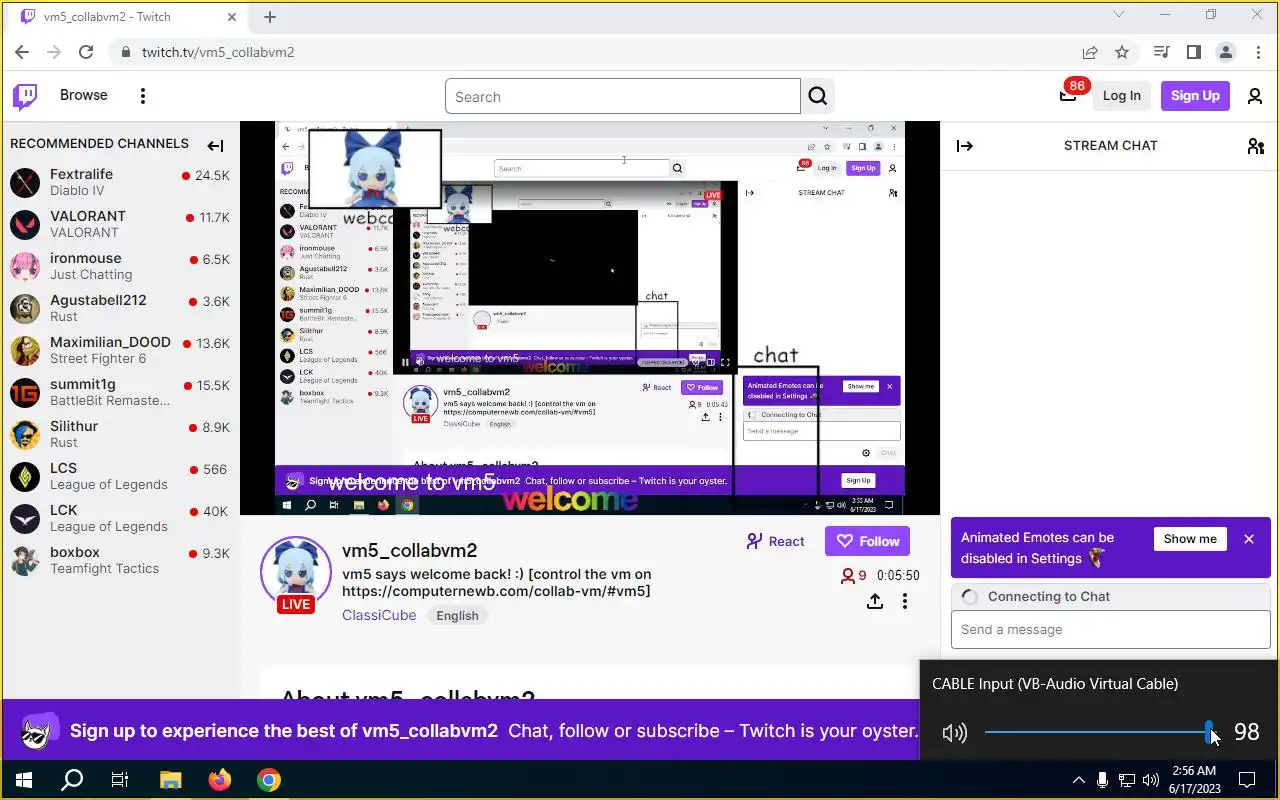Open LCS channel in recommended list
The width and height of the screenshot is (1280, 800).
[120, 476]
